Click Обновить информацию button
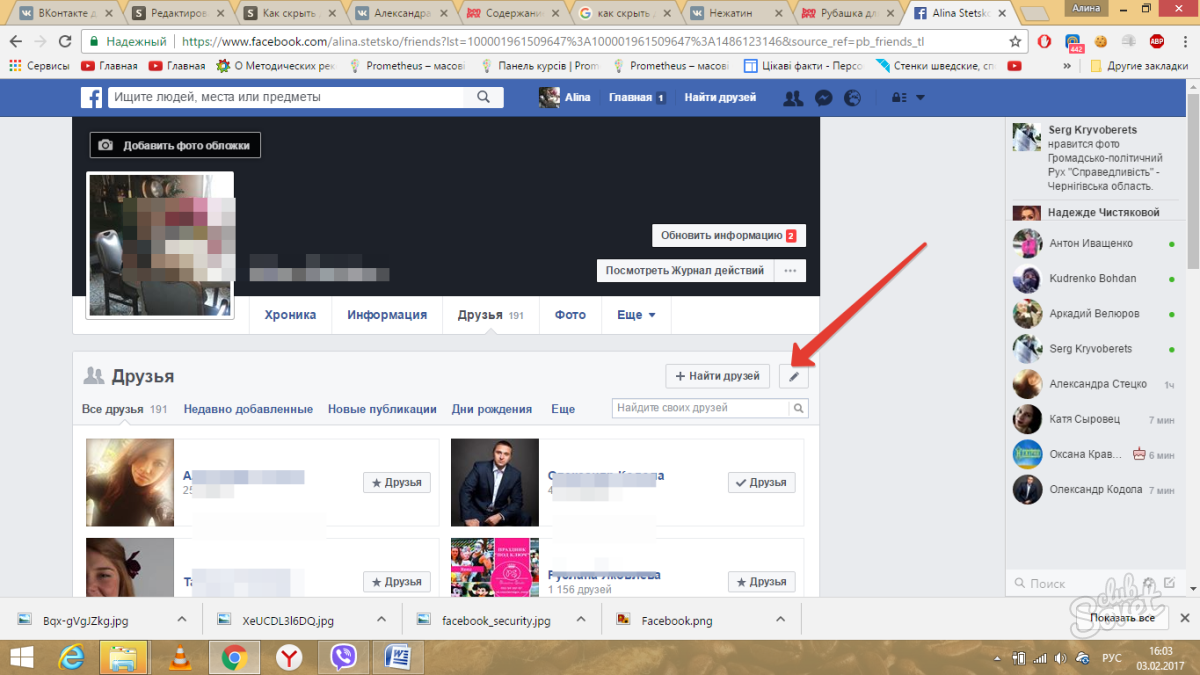 [x=729, y=236]
